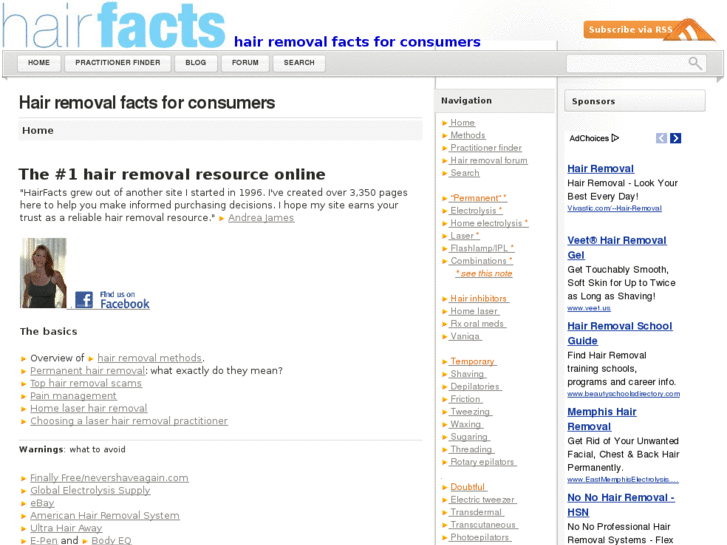The width and height of the screenshot is (727, 545).
Task: Open Home laser hair removal link
Action: [89, 408]
